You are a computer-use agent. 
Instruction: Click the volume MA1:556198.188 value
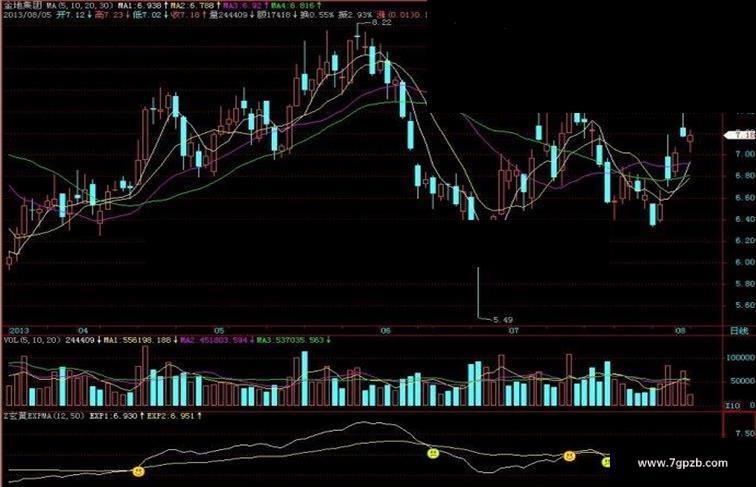137,340
